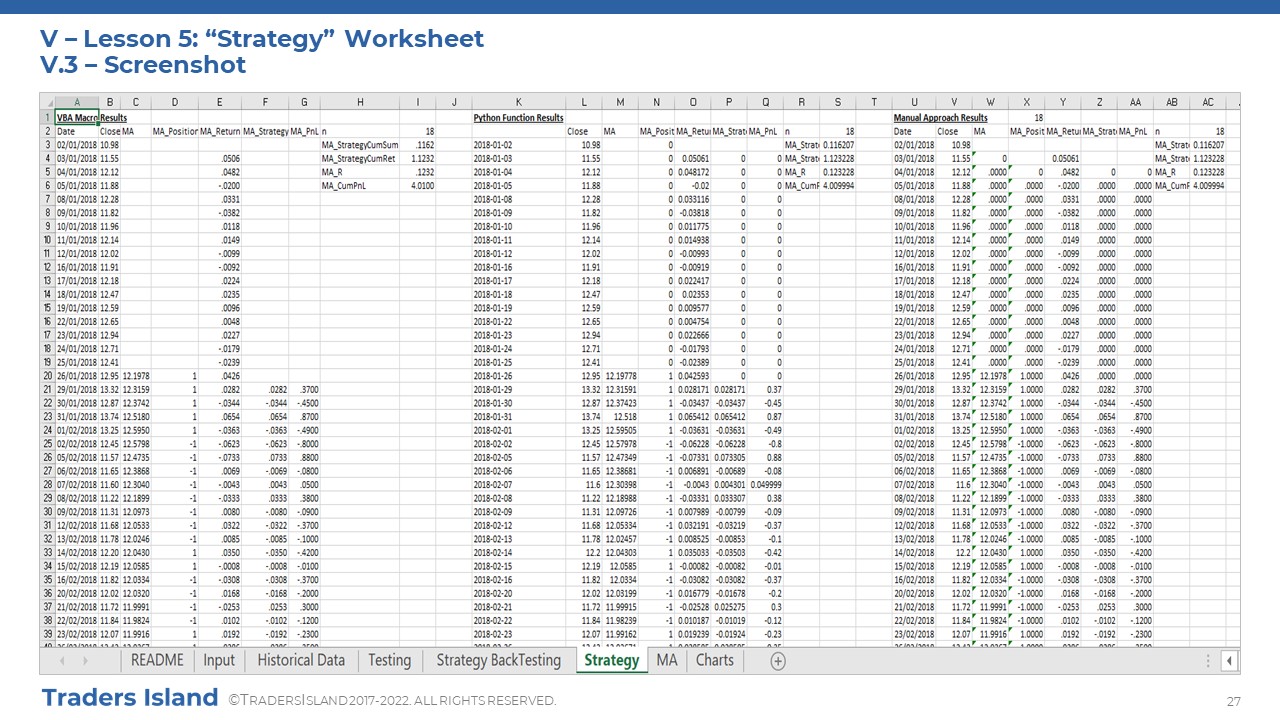Click the 'VBA Macro Results' cell A1
Viewport: 1280px width, 720px height.
[77, 117]
